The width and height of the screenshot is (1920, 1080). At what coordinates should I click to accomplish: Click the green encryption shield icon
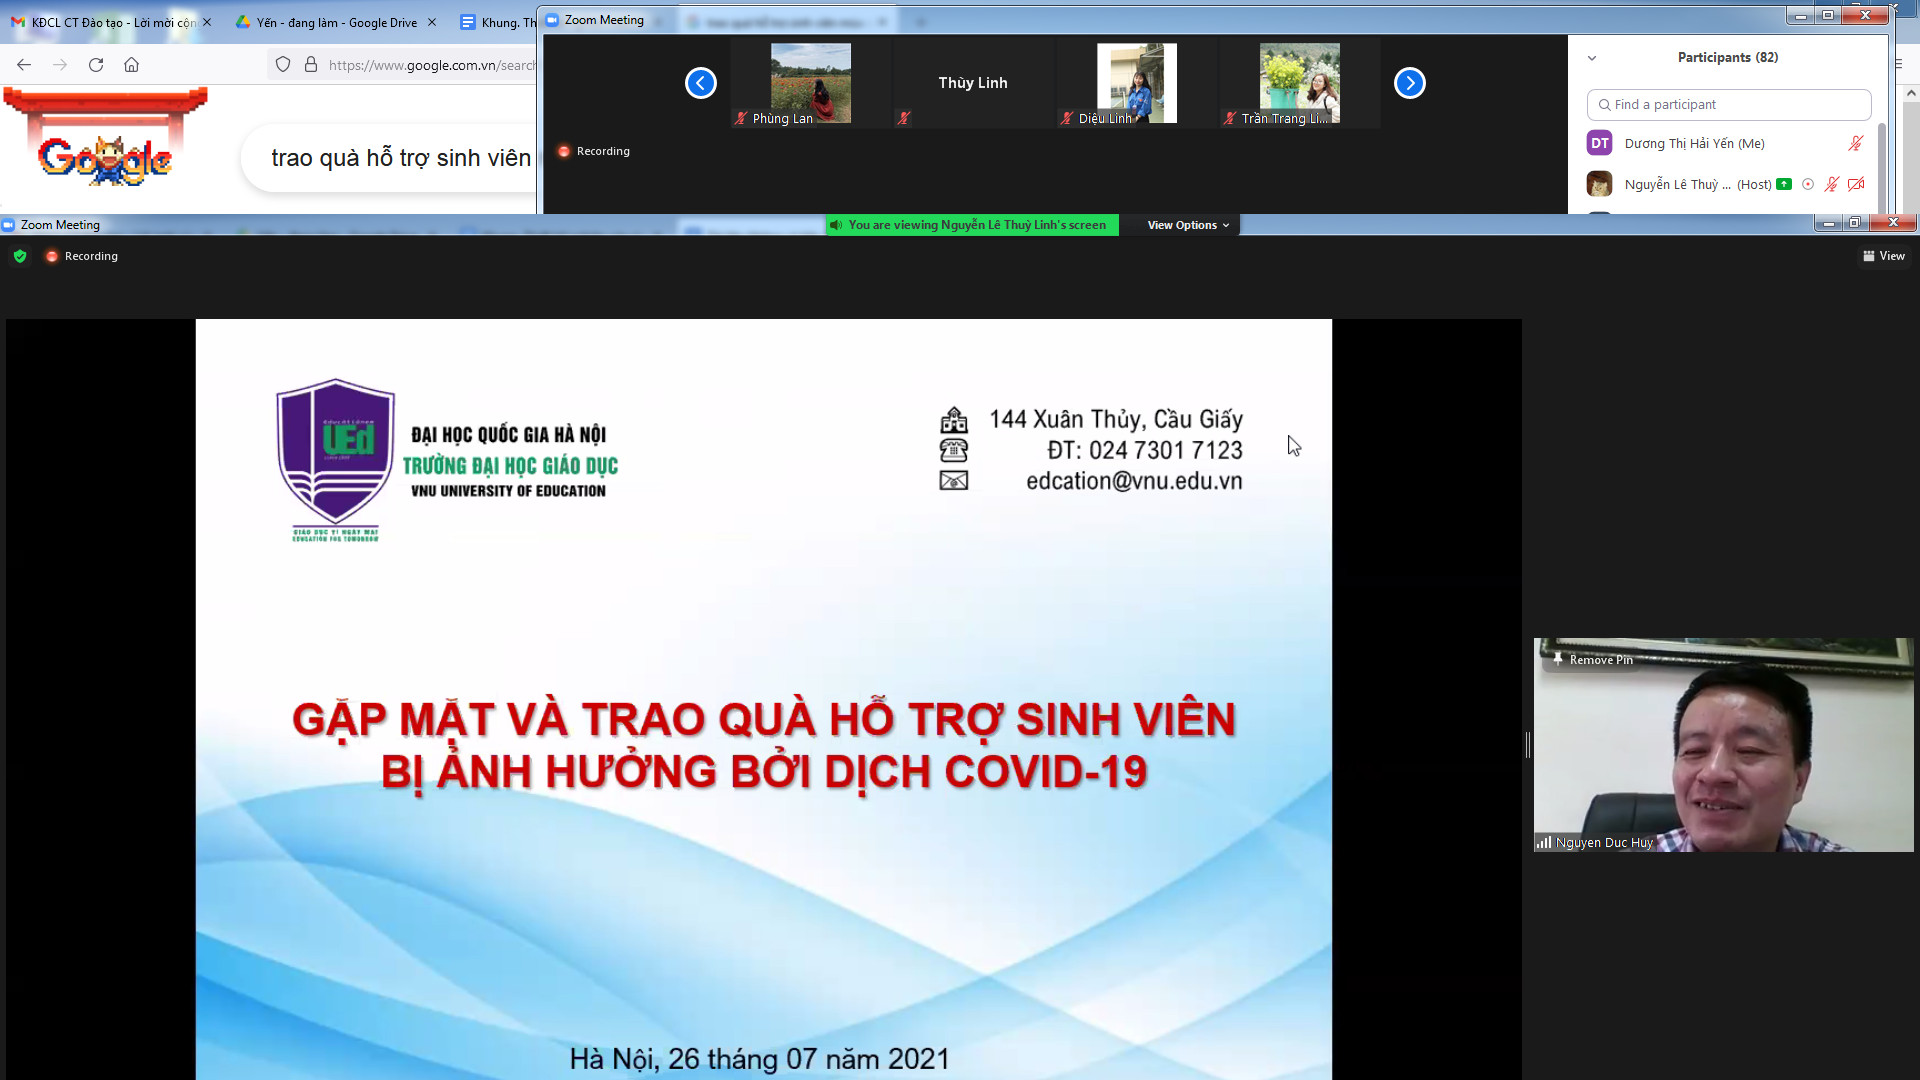tap(20, 256)
